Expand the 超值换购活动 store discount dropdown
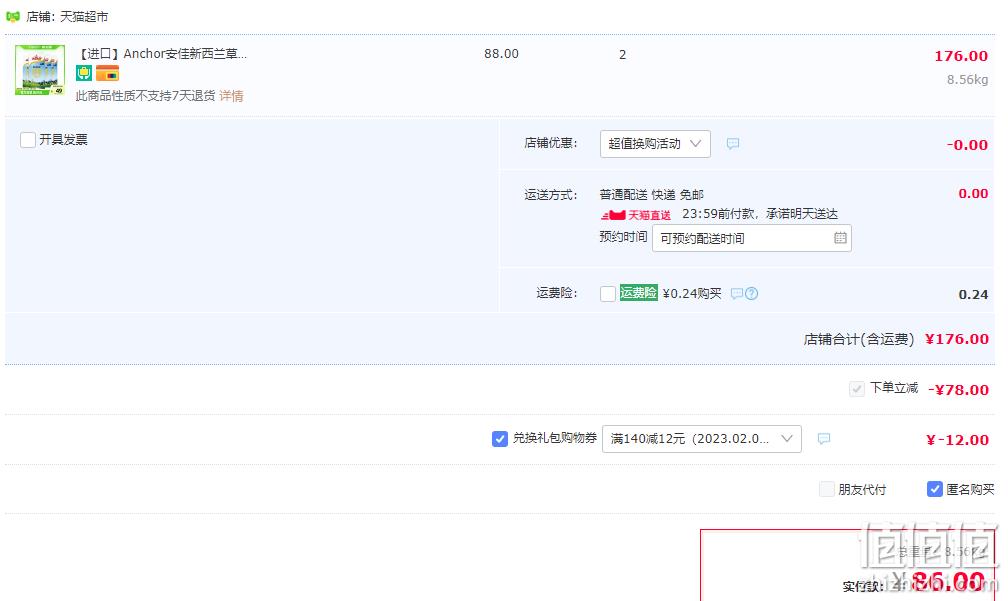The height and width of the screenshot is (601, 1008). 655,144
